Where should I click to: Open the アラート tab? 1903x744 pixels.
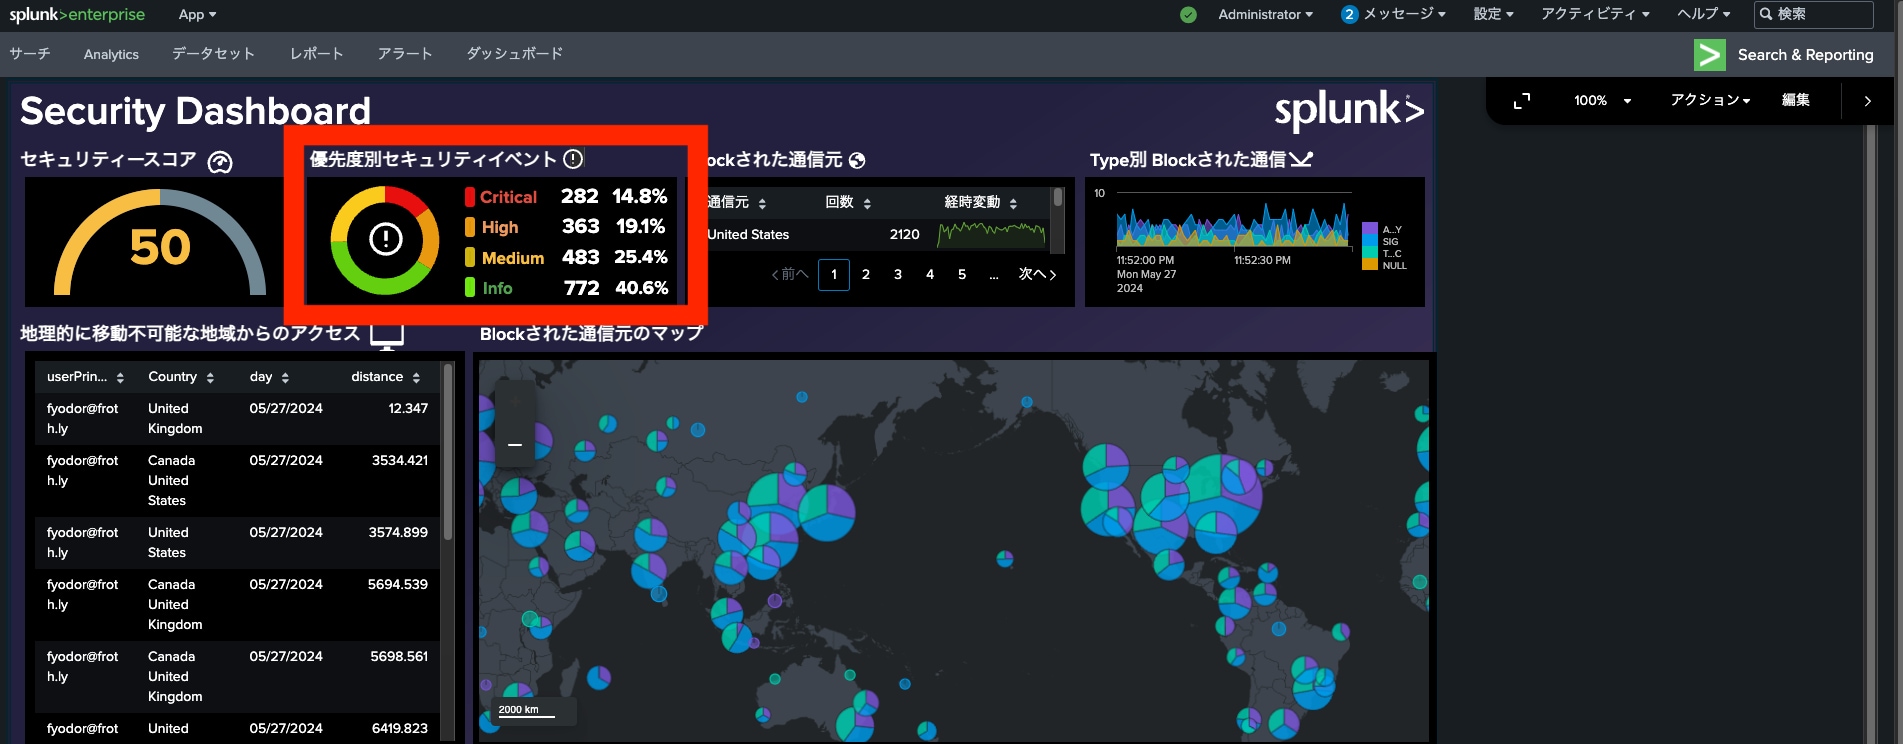click(x=405, y=54)
